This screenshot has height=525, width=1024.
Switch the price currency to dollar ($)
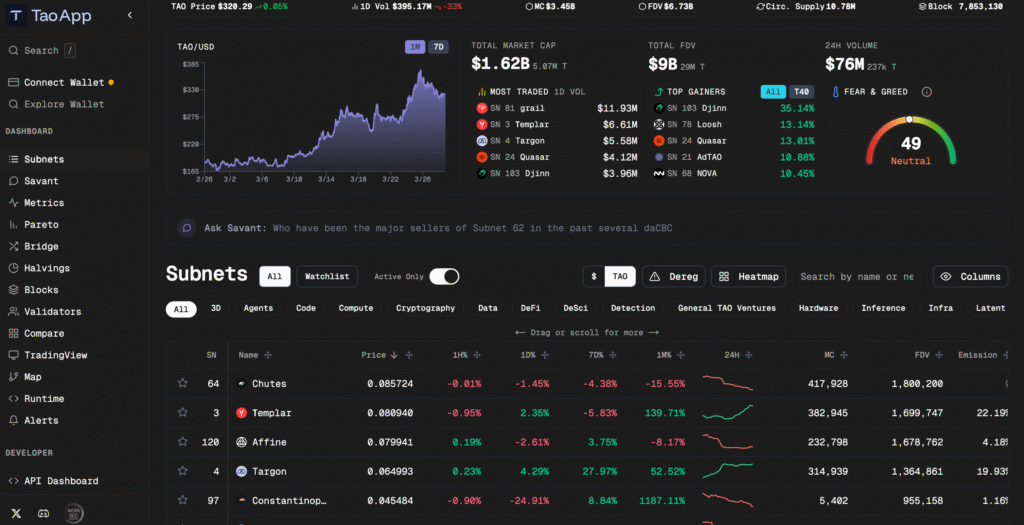pyautogui.click(x=594, y=277)
